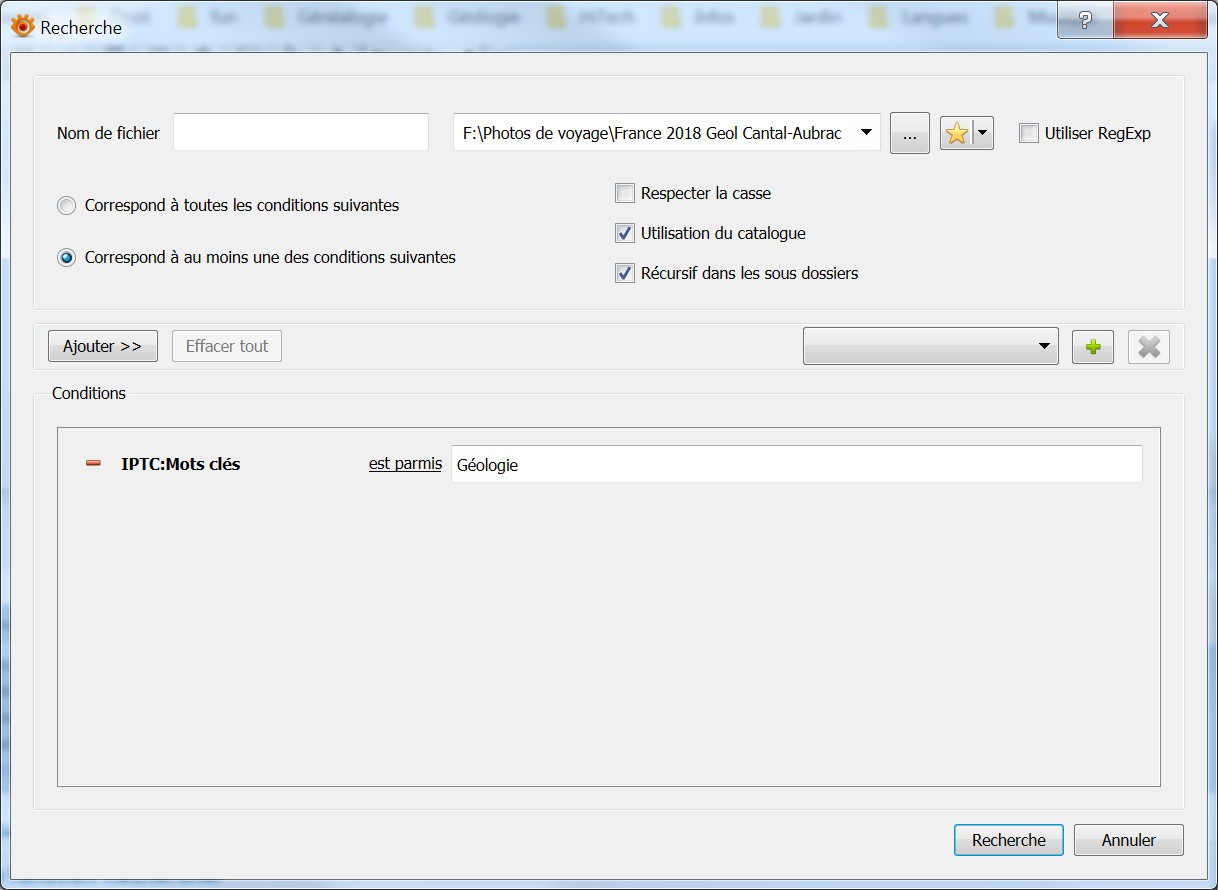This screenshot has height=890, width=1218.
Task: Click the Recherche button
Action: 1009,840
